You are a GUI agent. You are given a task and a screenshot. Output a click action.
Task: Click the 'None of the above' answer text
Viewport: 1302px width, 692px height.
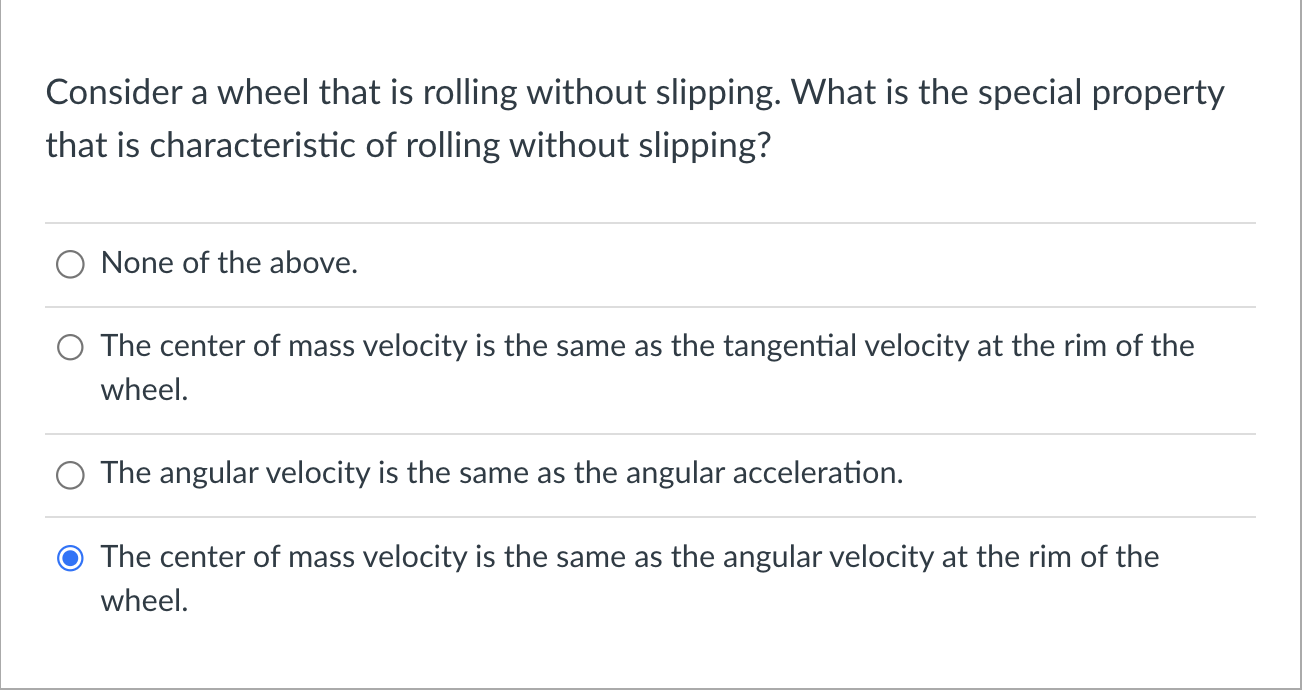click(x=228, y=263)
